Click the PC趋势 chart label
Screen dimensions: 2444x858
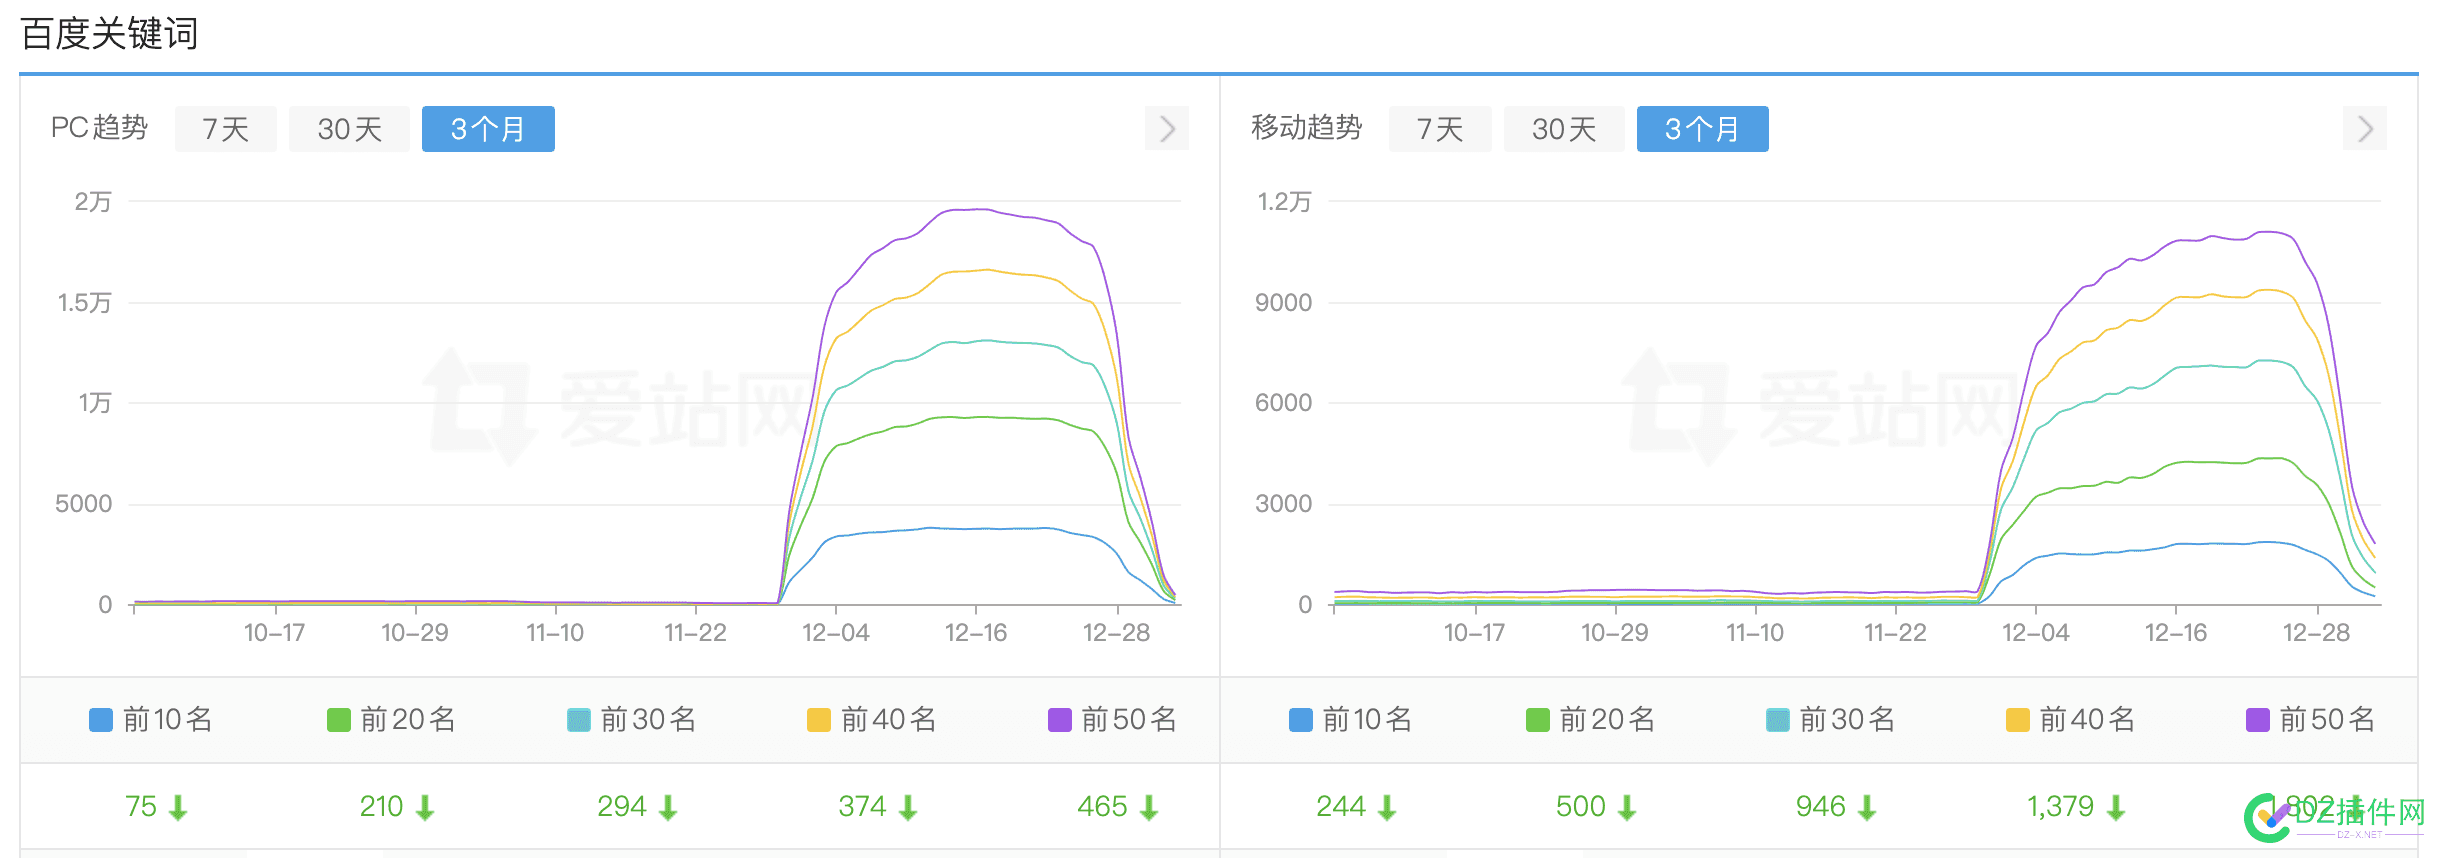[99, 128]
